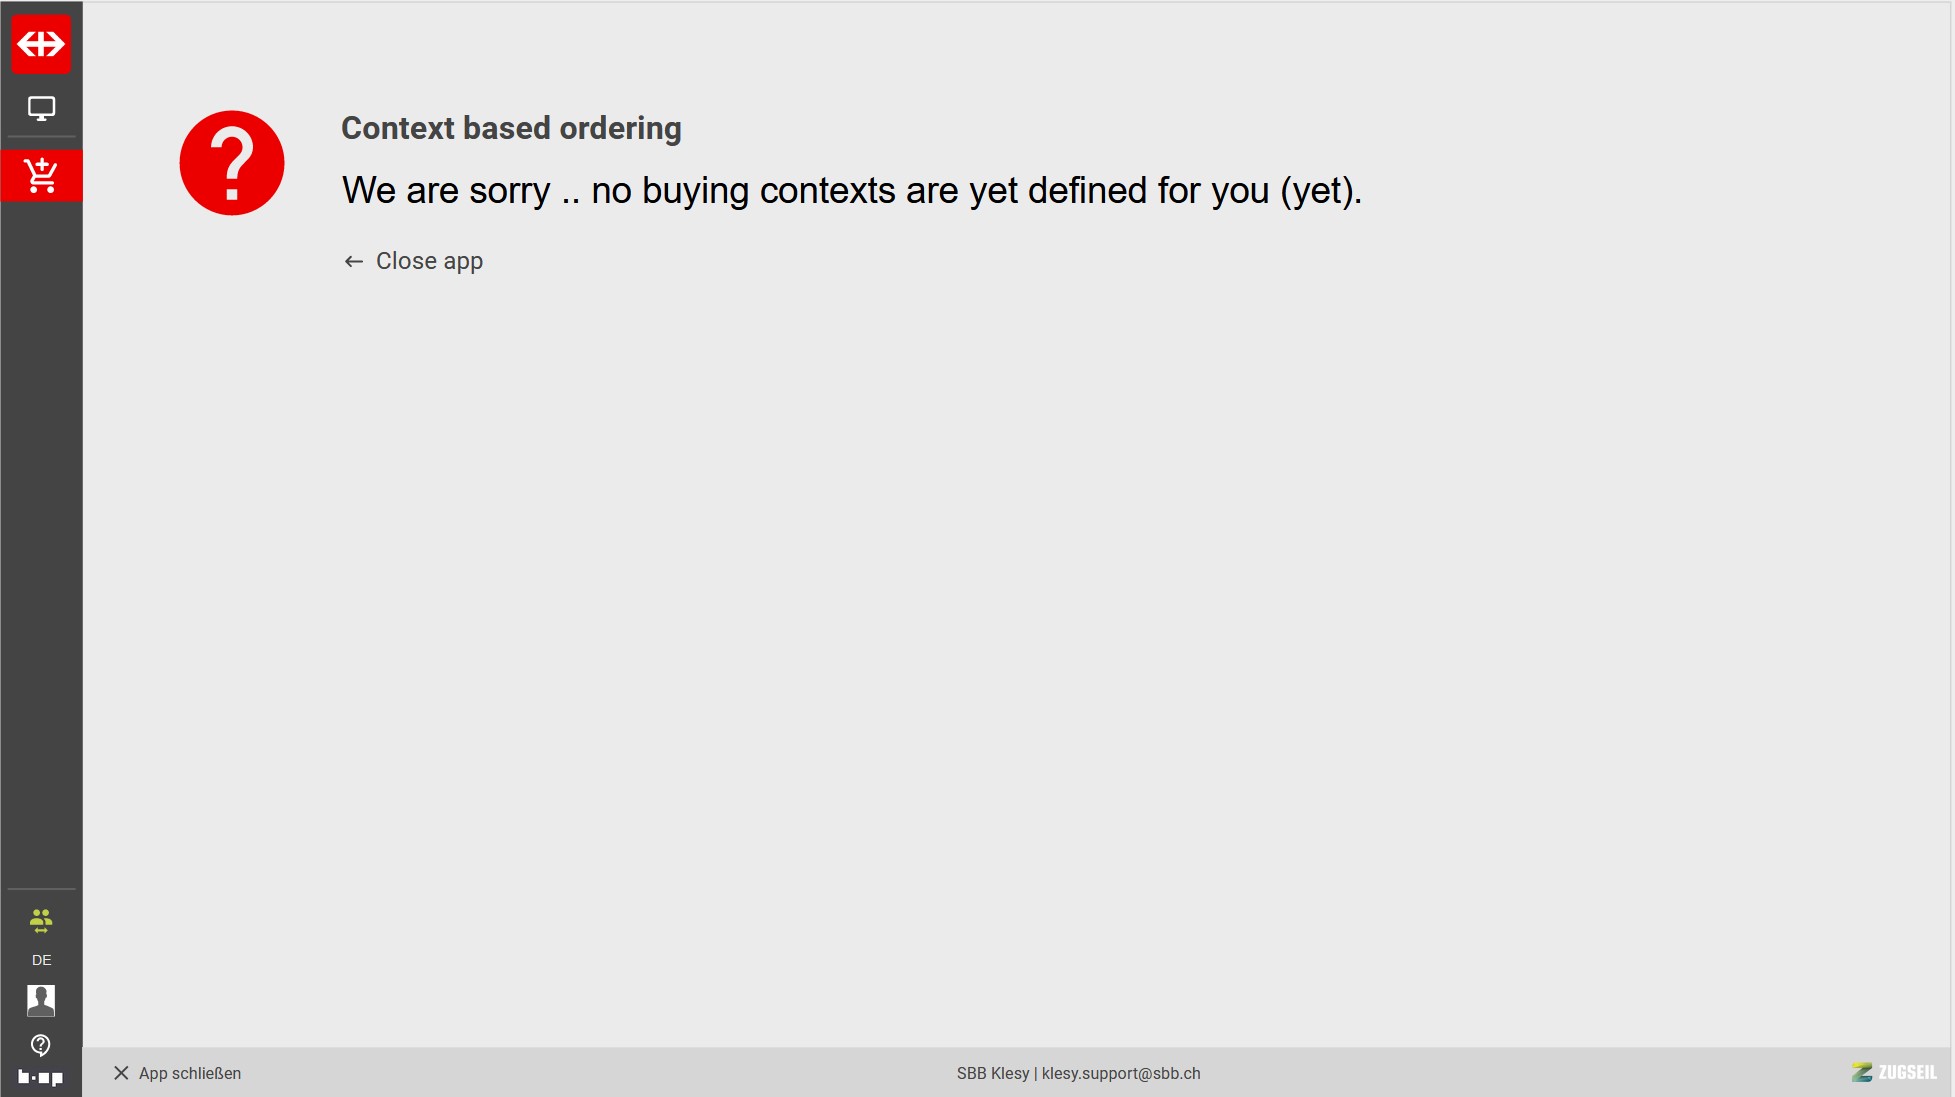Click the Context based ordering heading
This screenshot has width=1955, height=1097.
(511, 128)
